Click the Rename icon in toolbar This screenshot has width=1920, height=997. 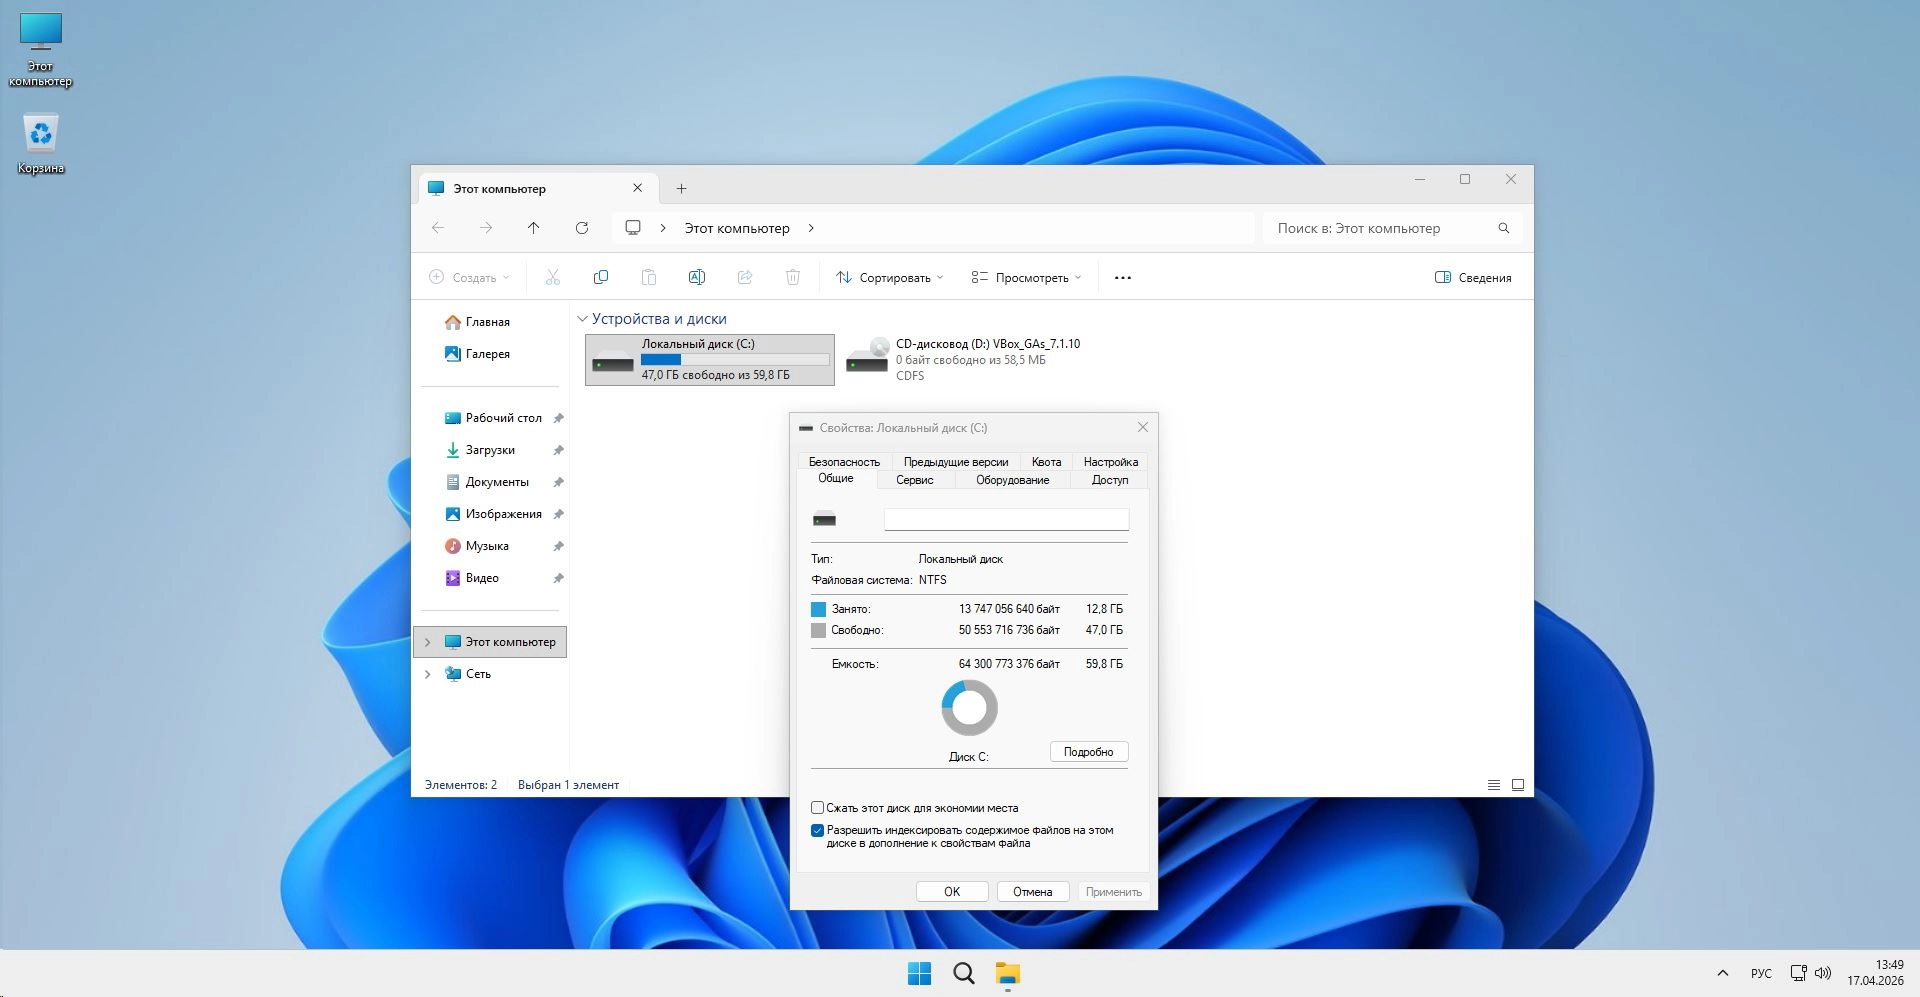click(x=696, y=277)
